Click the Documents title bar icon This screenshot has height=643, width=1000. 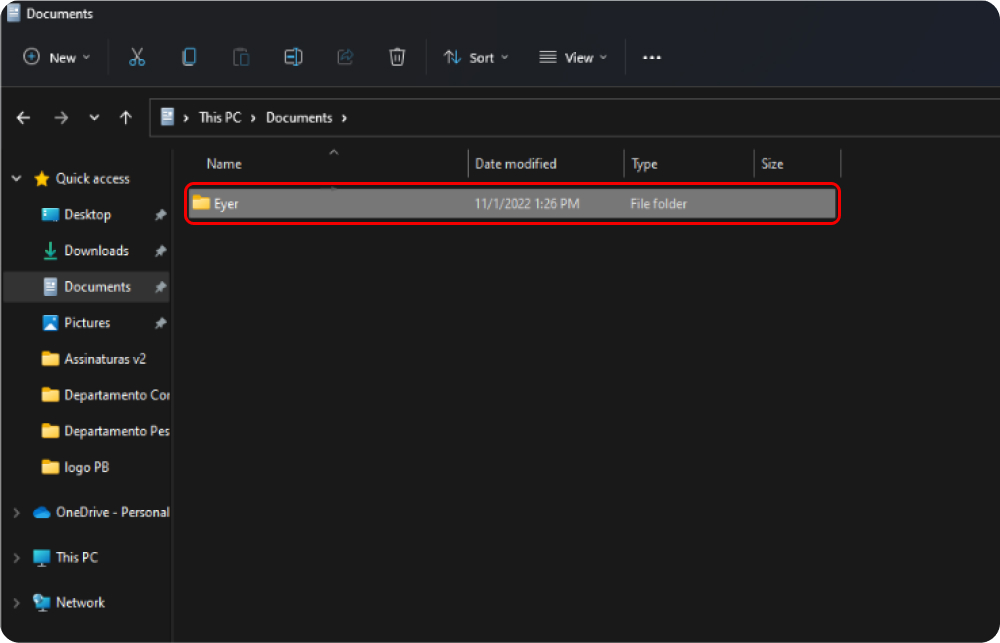point(13,13)
